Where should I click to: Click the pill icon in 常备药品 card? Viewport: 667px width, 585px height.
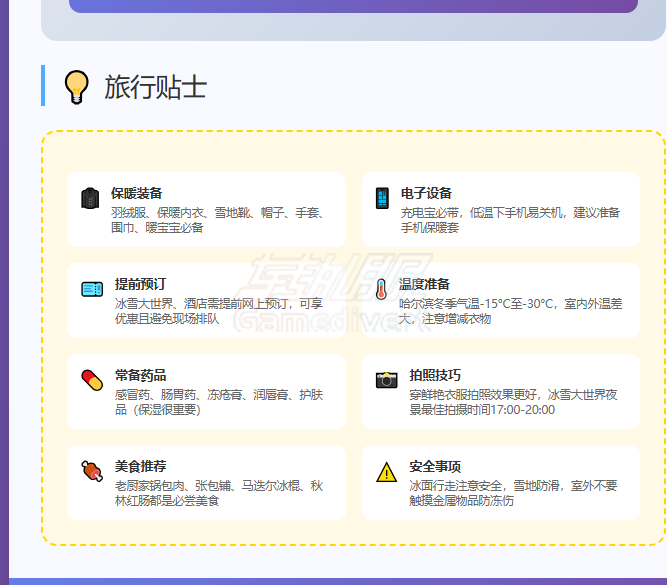click(x=92, y=380)
